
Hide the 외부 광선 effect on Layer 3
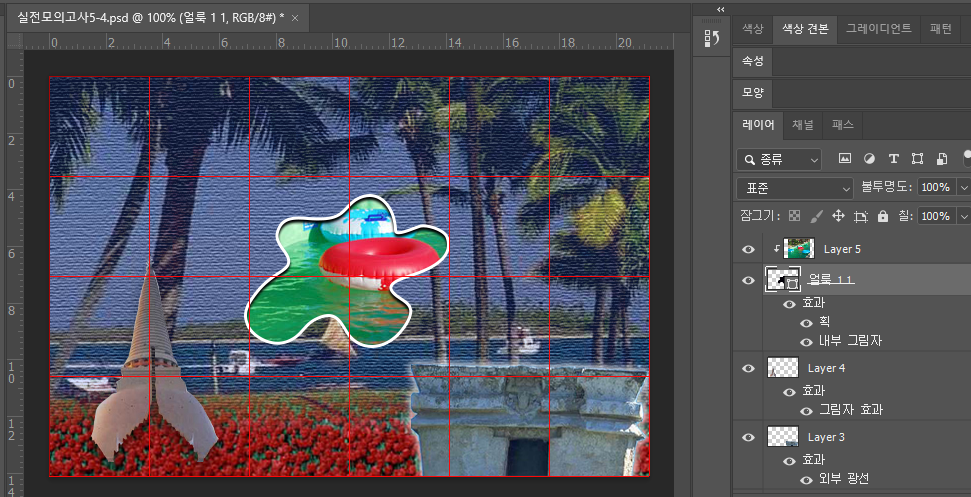pyautogui.click(x=807, y=479)
